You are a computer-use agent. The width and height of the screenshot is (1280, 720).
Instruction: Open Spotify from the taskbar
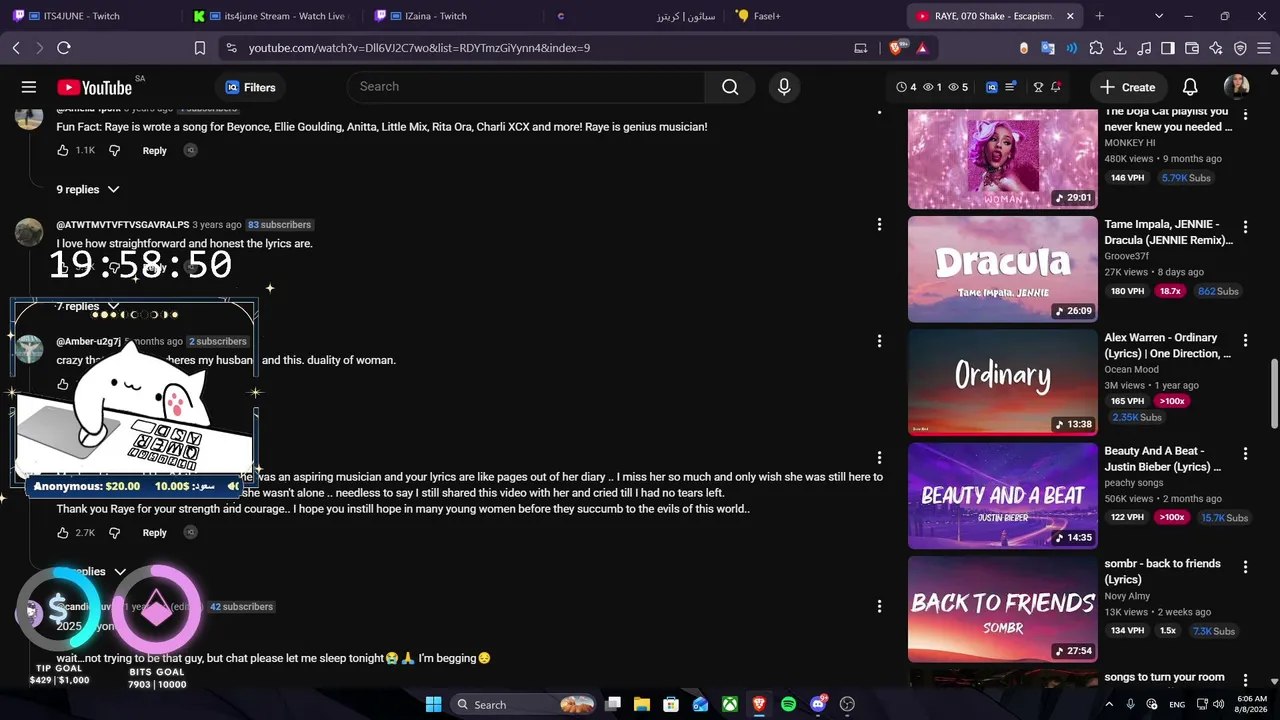point(788,704)
